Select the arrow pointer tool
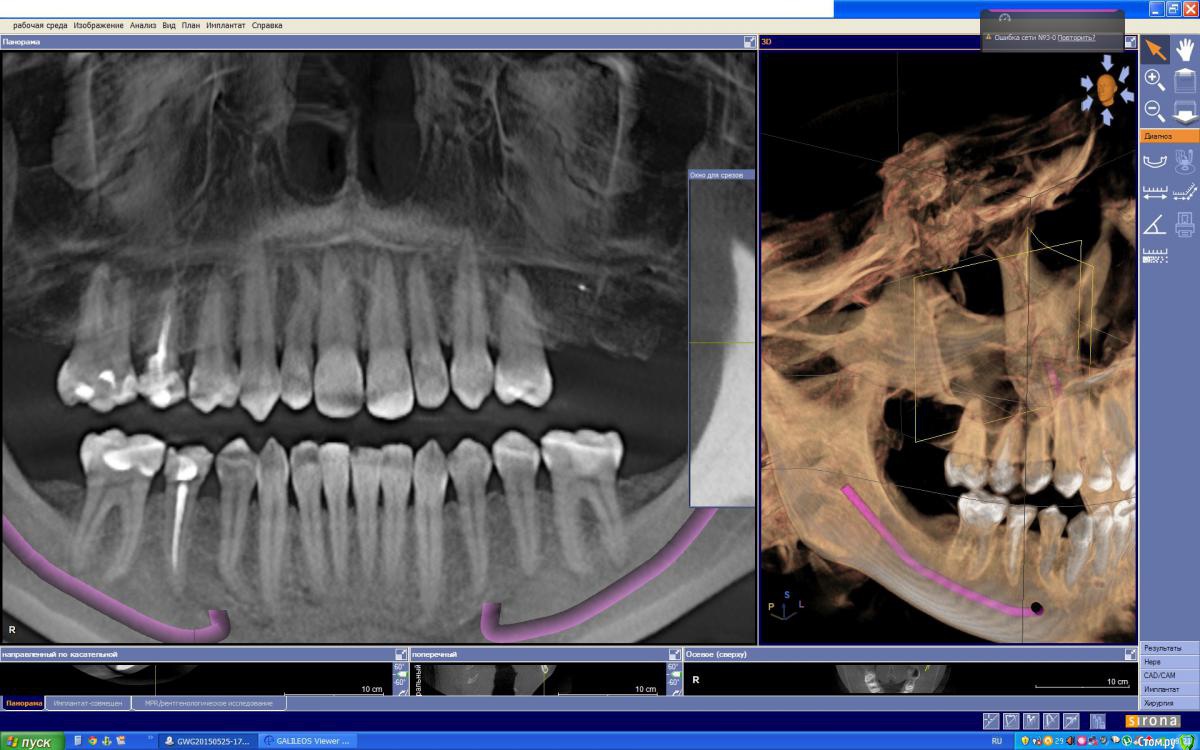Screen dimensions: 1200x750 click(x=1155, y=49)
